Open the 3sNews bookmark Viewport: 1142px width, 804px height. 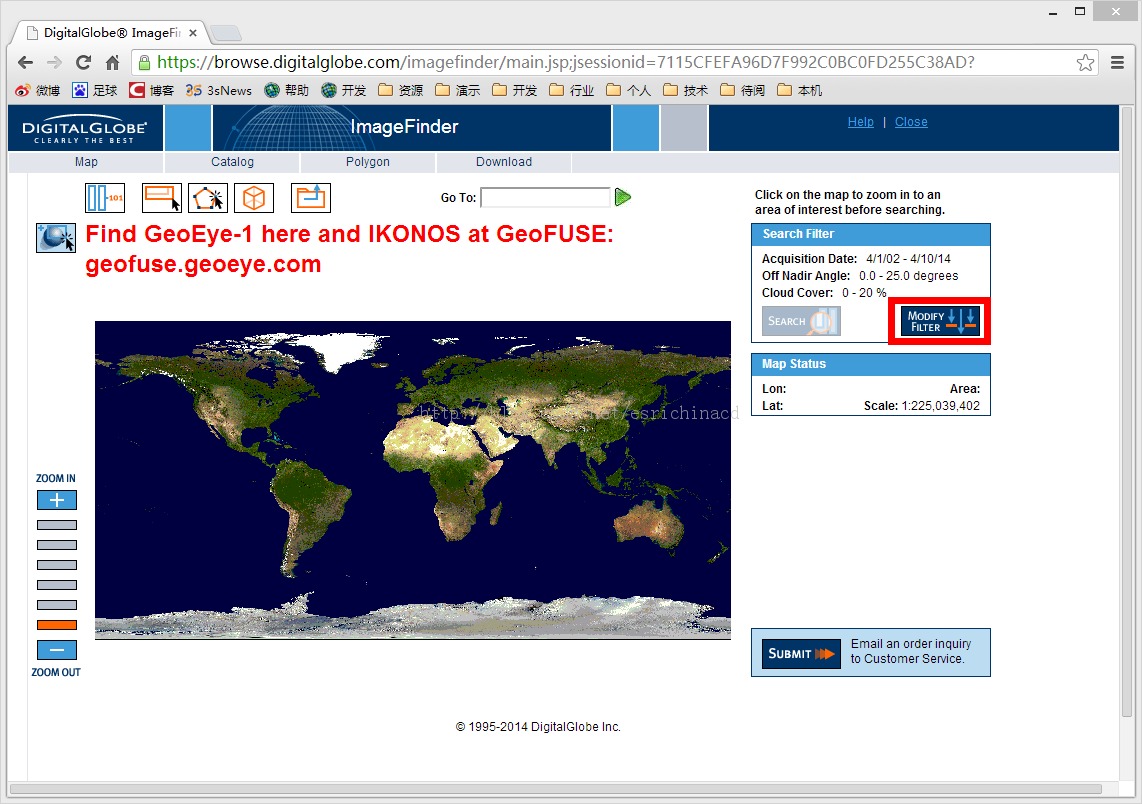tap(218, 90)
